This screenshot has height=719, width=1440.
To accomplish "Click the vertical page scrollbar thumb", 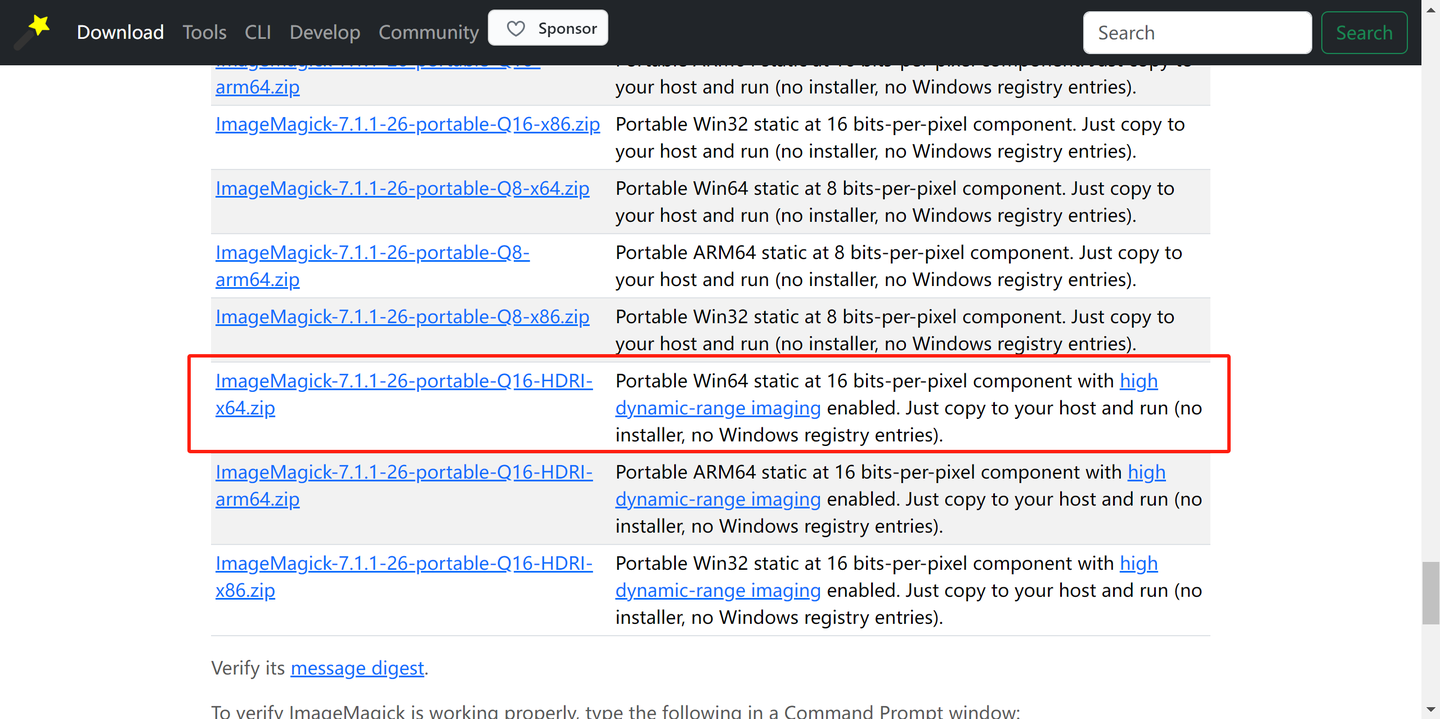I will click(1430, 593).
